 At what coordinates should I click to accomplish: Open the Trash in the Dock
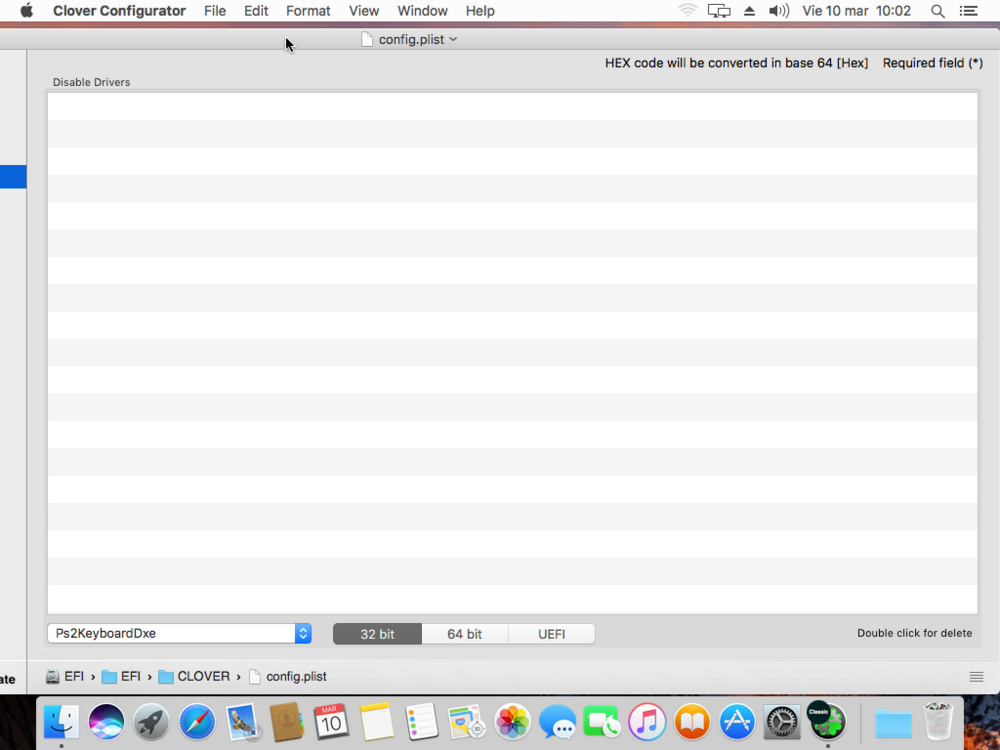coord(939,721)
